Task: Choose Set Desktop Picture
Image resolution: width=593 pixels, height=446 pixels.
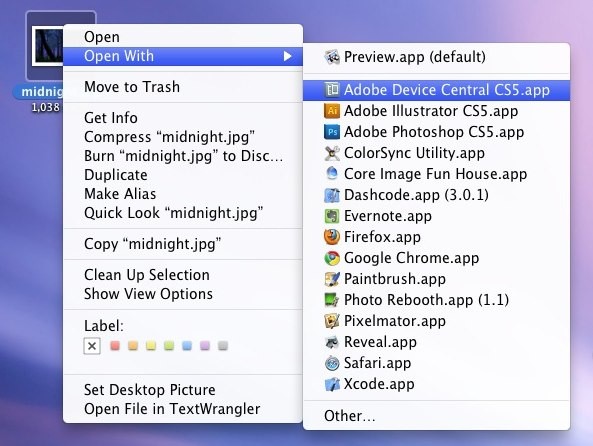Action: tap(183, 390)
